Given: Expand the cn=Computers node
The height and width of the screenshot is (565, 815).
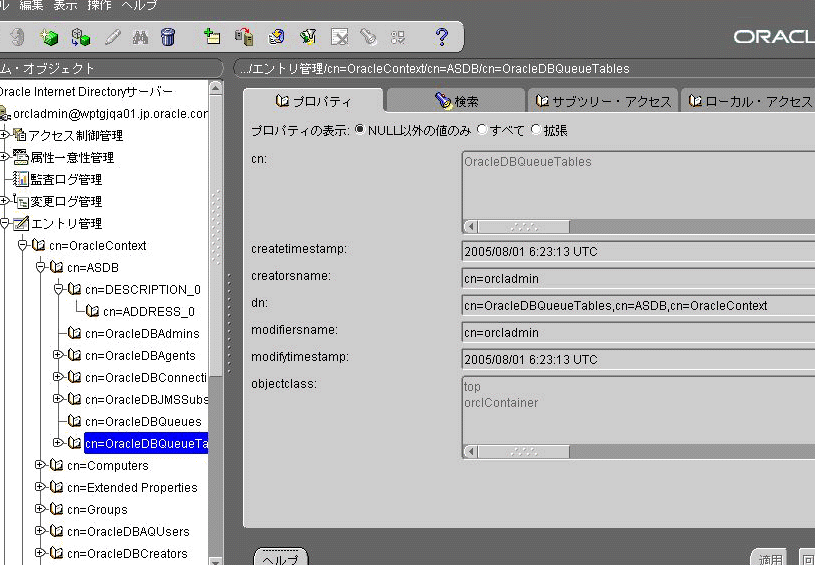Looking at the screenshot, I should pyautogui.click(x=40, y=465).
